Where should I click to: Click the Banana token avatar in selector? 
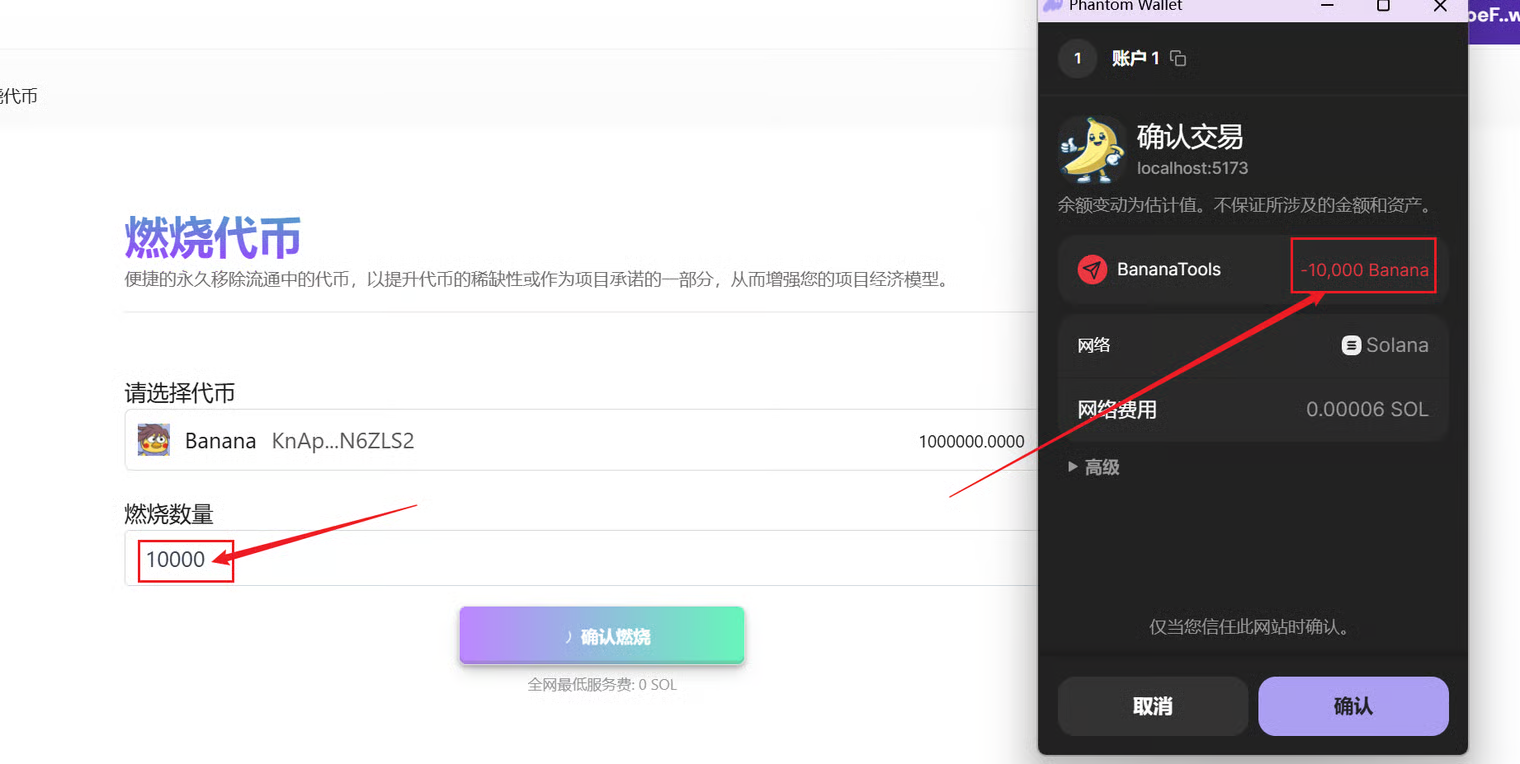tap(154, 440)
